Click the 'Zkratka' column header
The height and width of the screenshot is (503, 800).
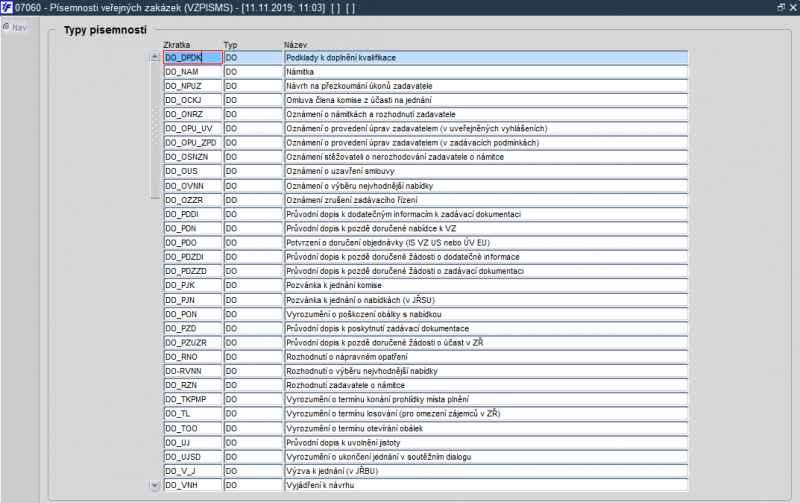177,45
